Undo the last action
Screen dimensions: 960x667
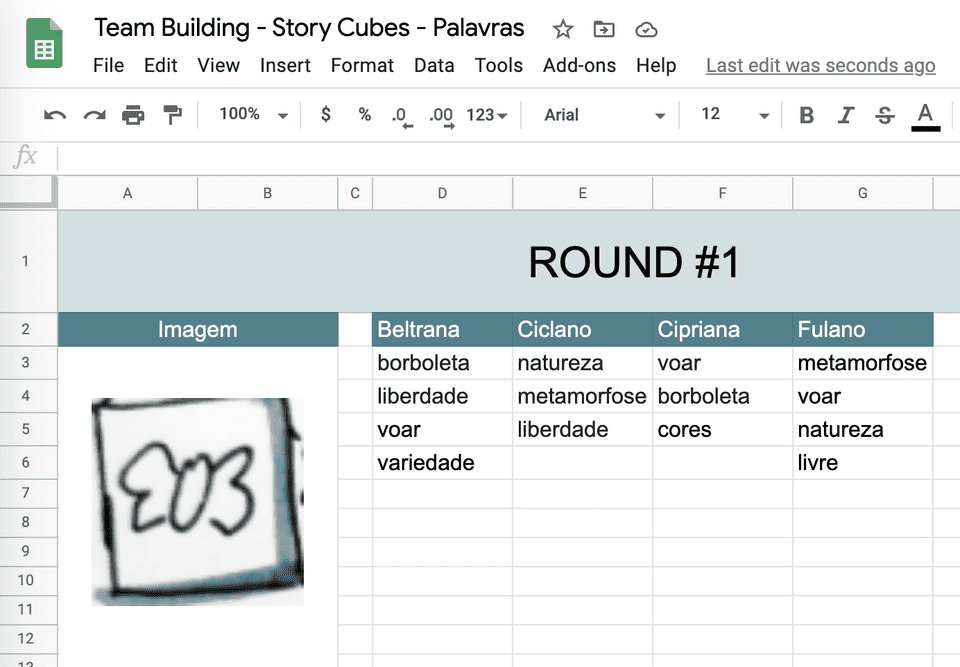coord(54,115)
